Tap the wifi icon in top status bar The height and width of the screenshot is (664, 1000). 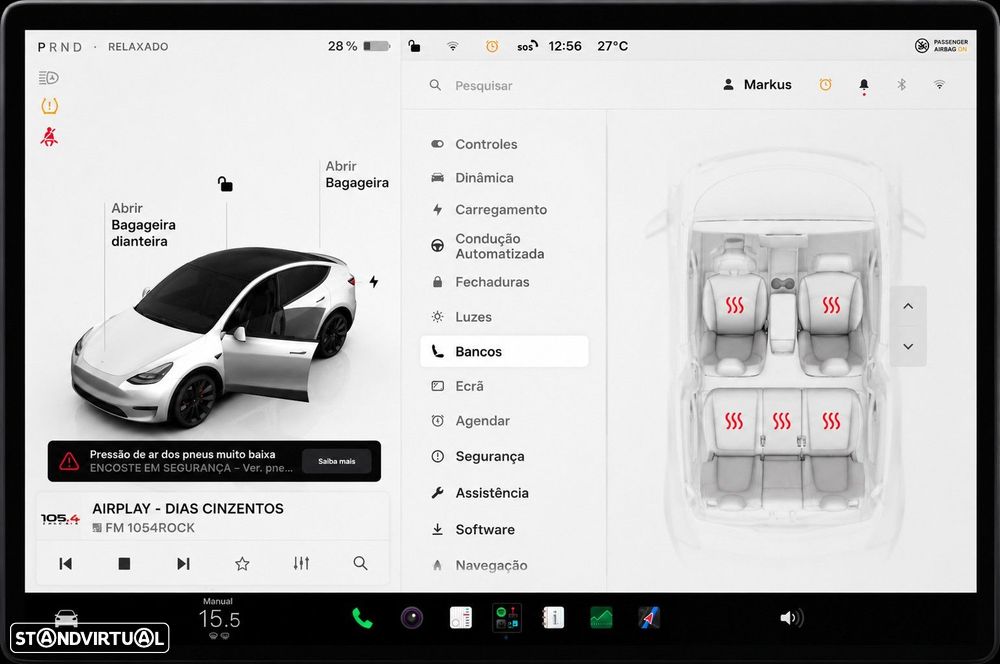452,46
